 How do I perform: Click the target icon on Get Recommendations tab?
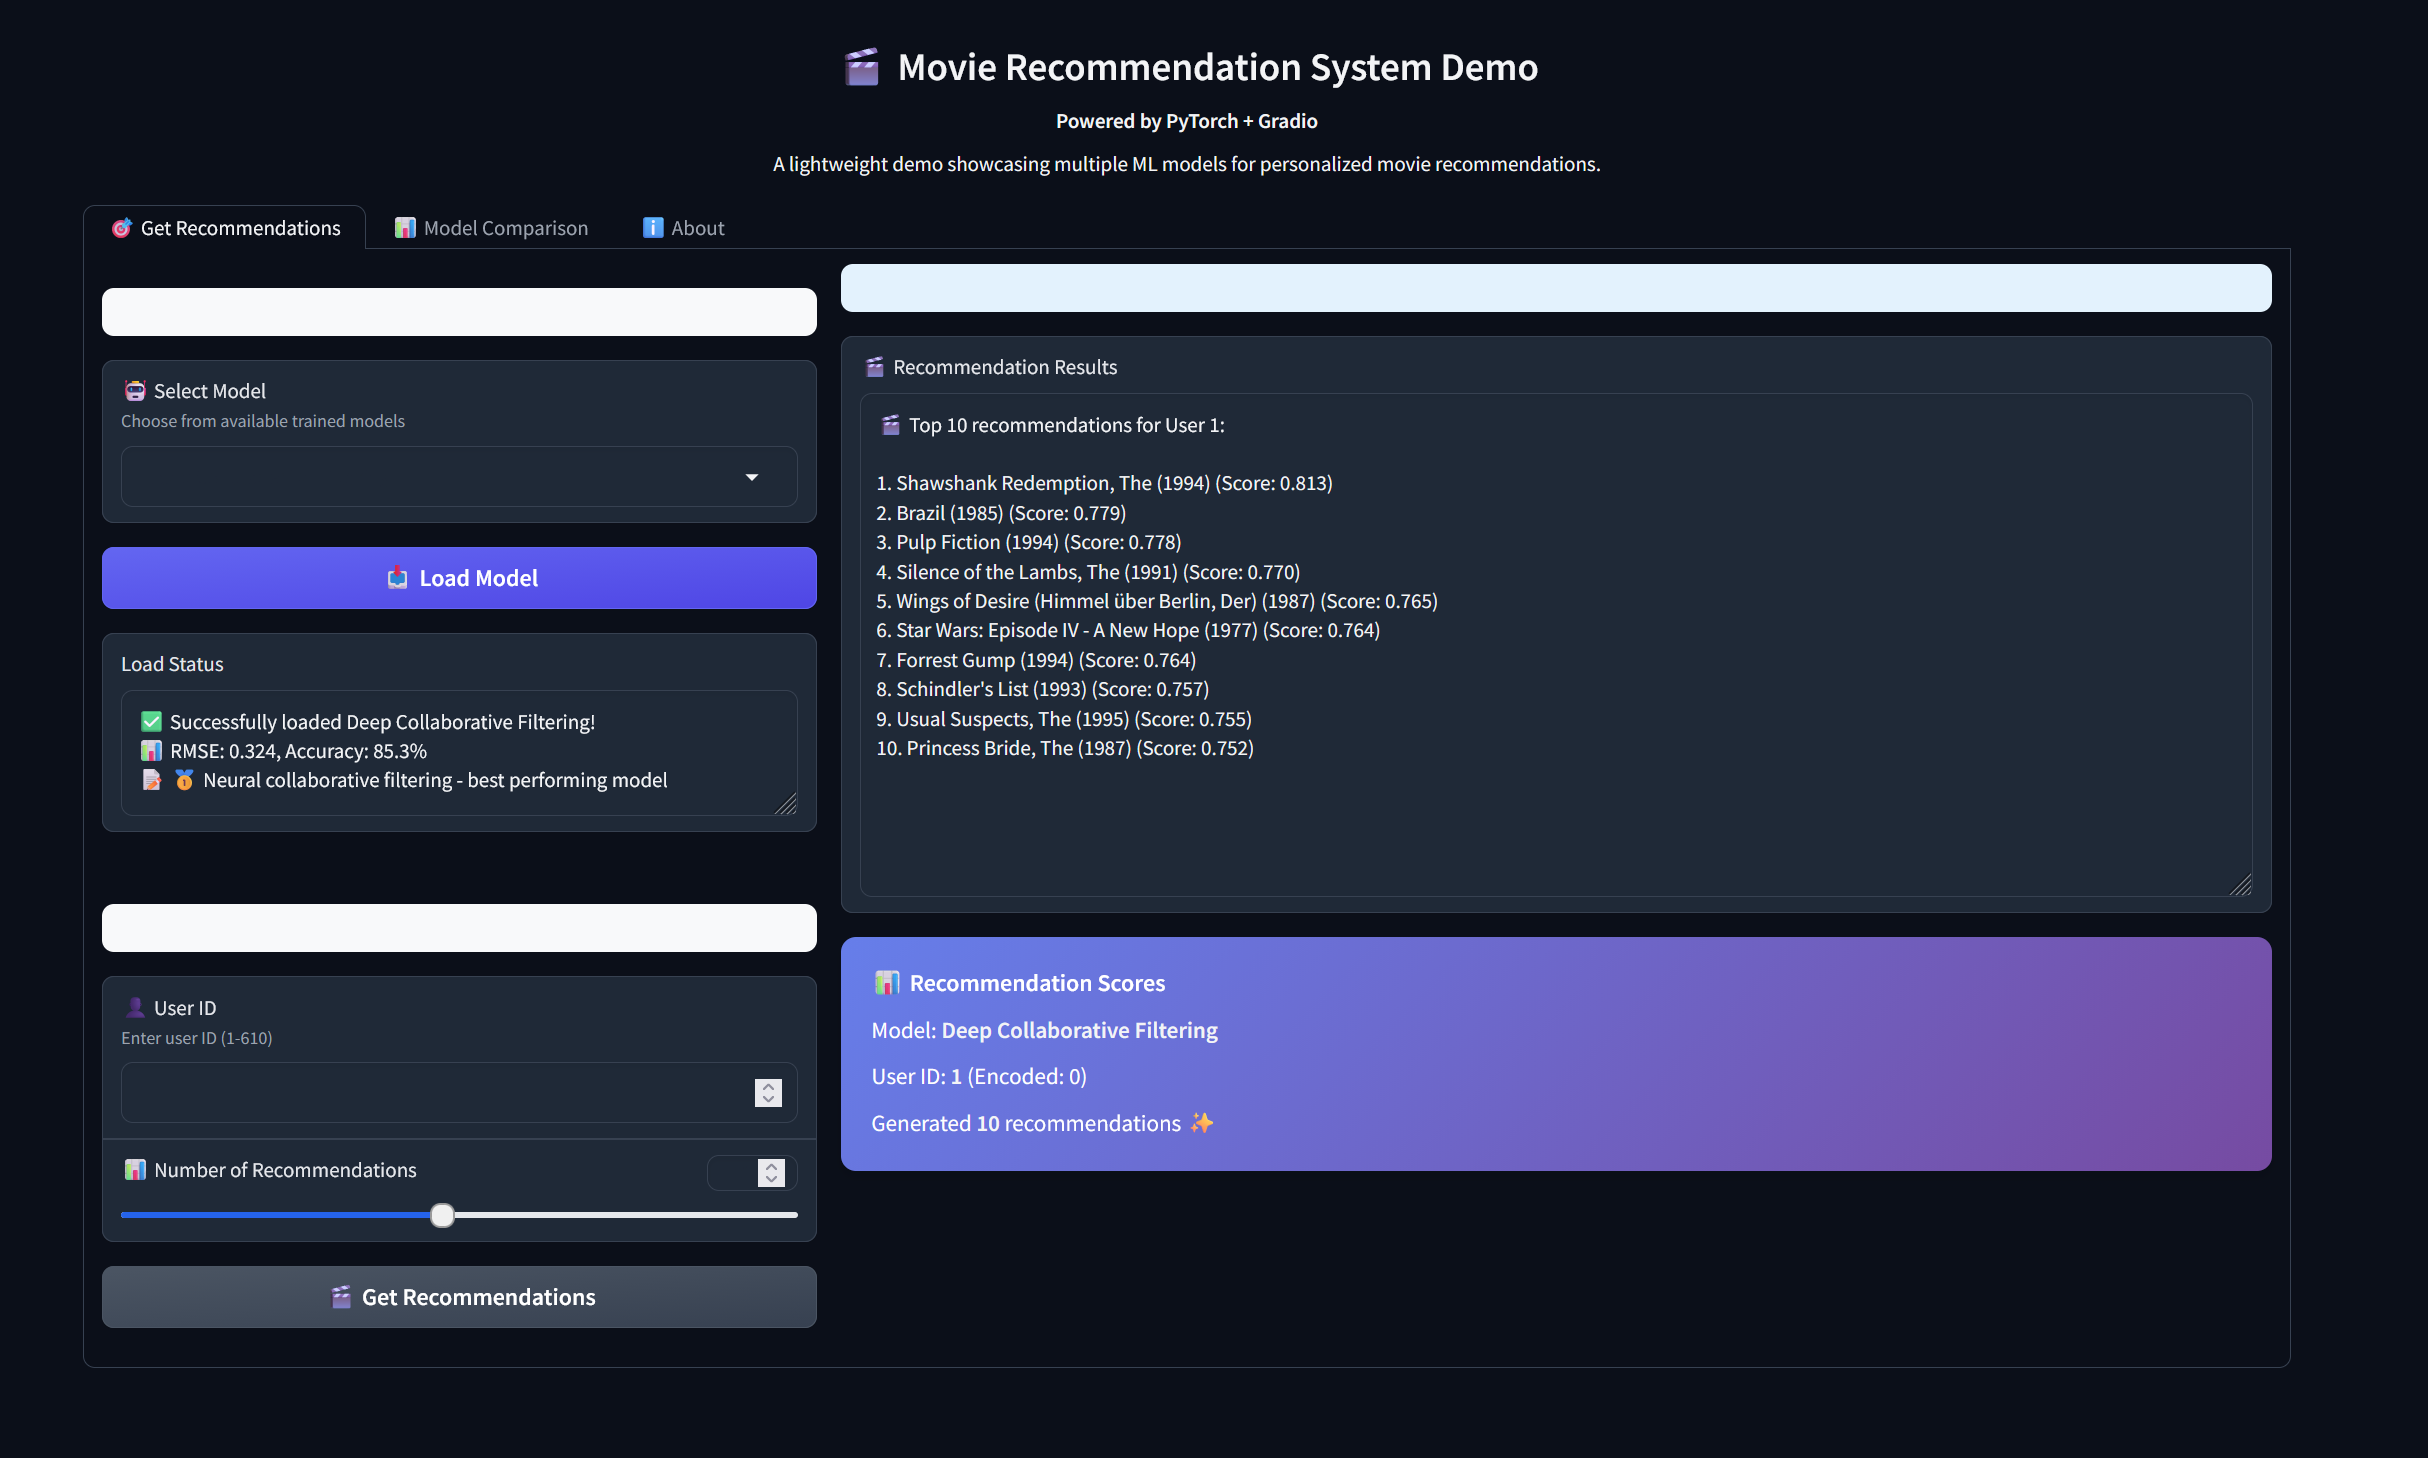122,228
